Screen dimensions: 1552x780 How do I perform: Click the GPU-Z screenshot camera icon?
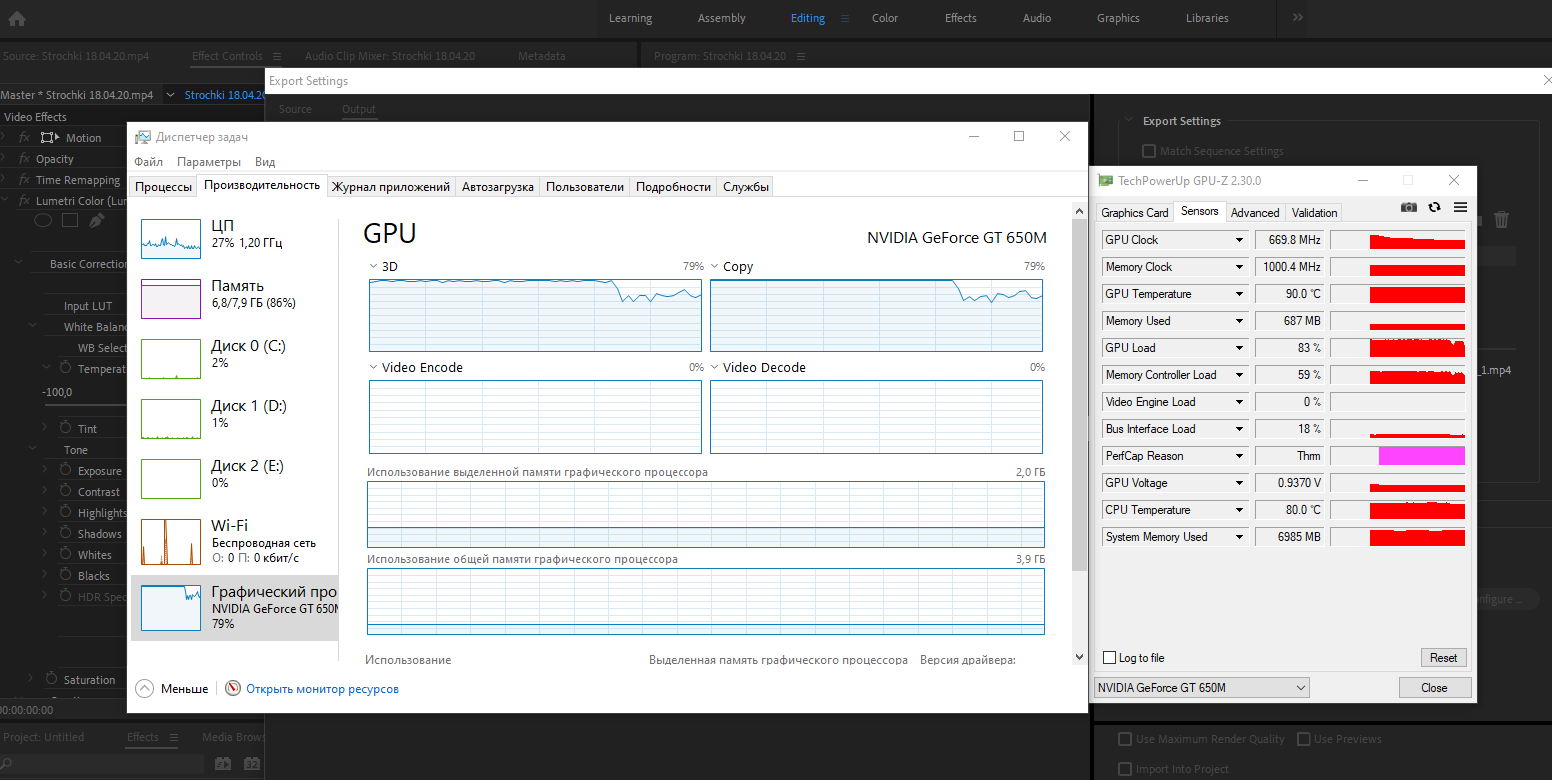click(1409, 207)
